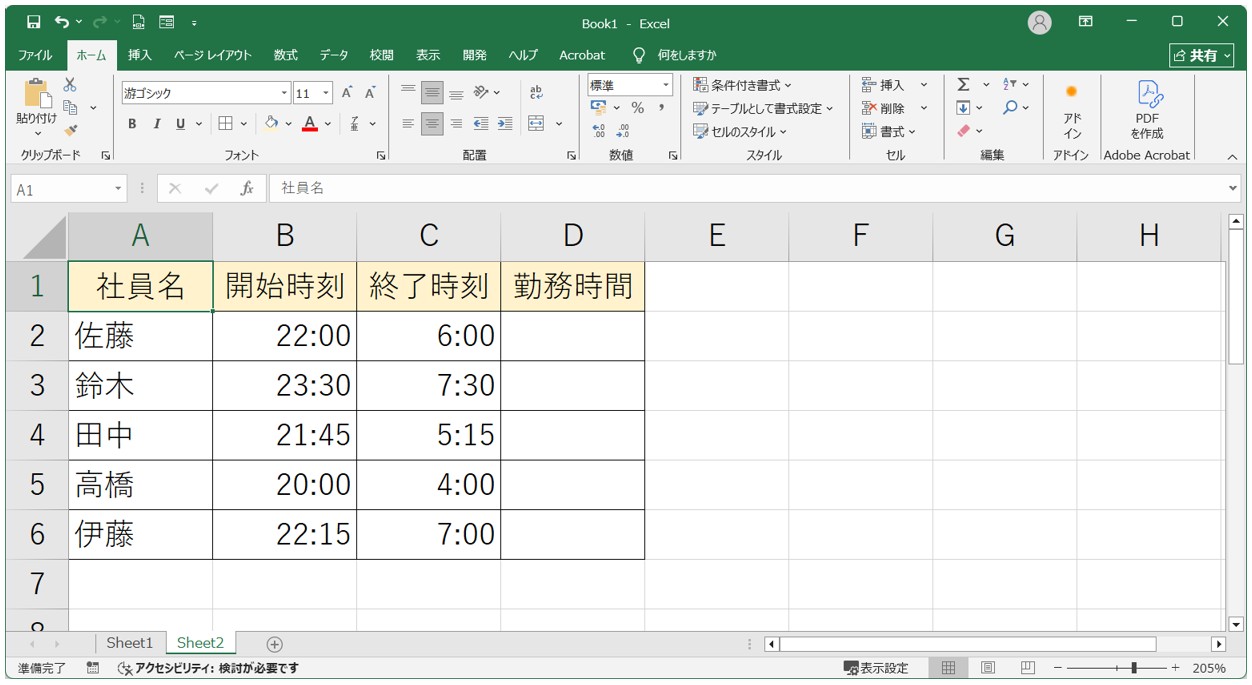Click the orientation (angled text) icon
The width and height of the screenshot is (1252, 685).
click(x=482, y=93)
